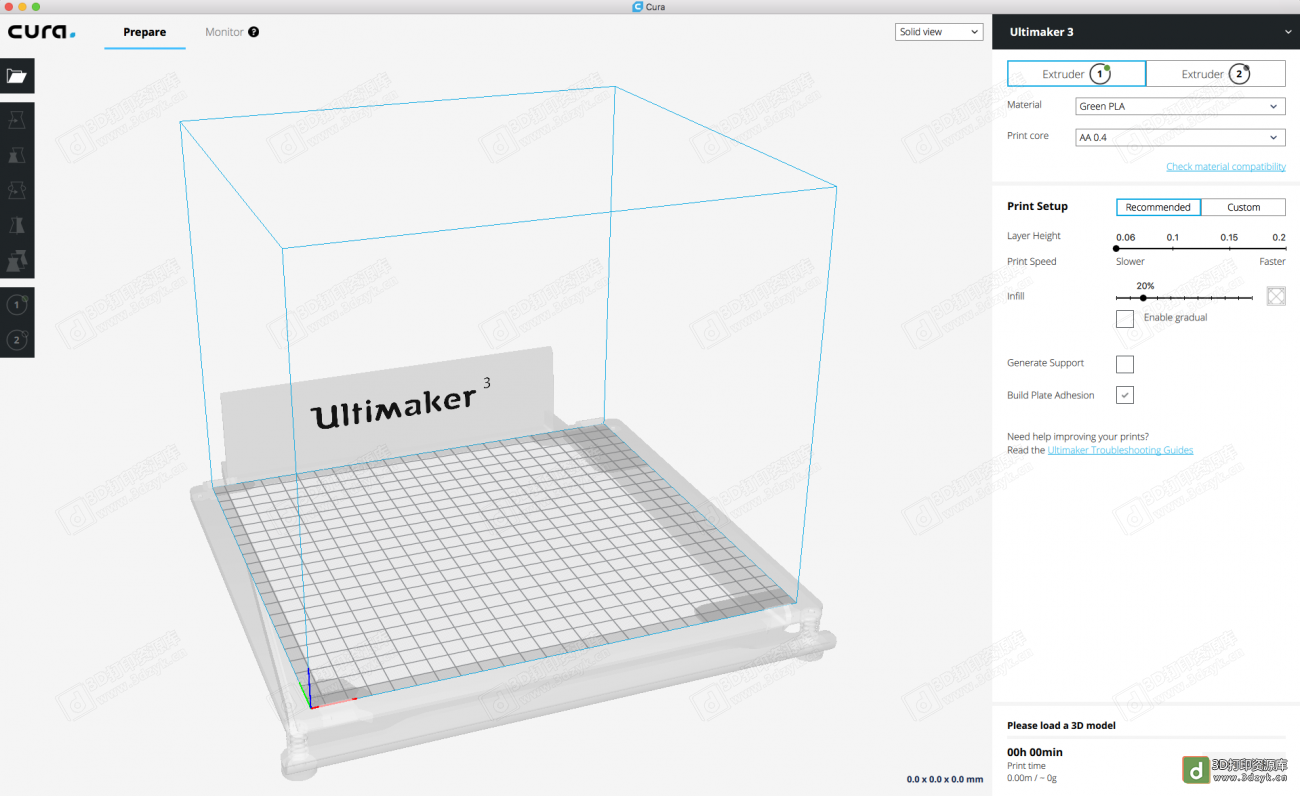
Task: Choose Recommended print setup mode
Action: pyautogui.click(x=1158, y=207)
